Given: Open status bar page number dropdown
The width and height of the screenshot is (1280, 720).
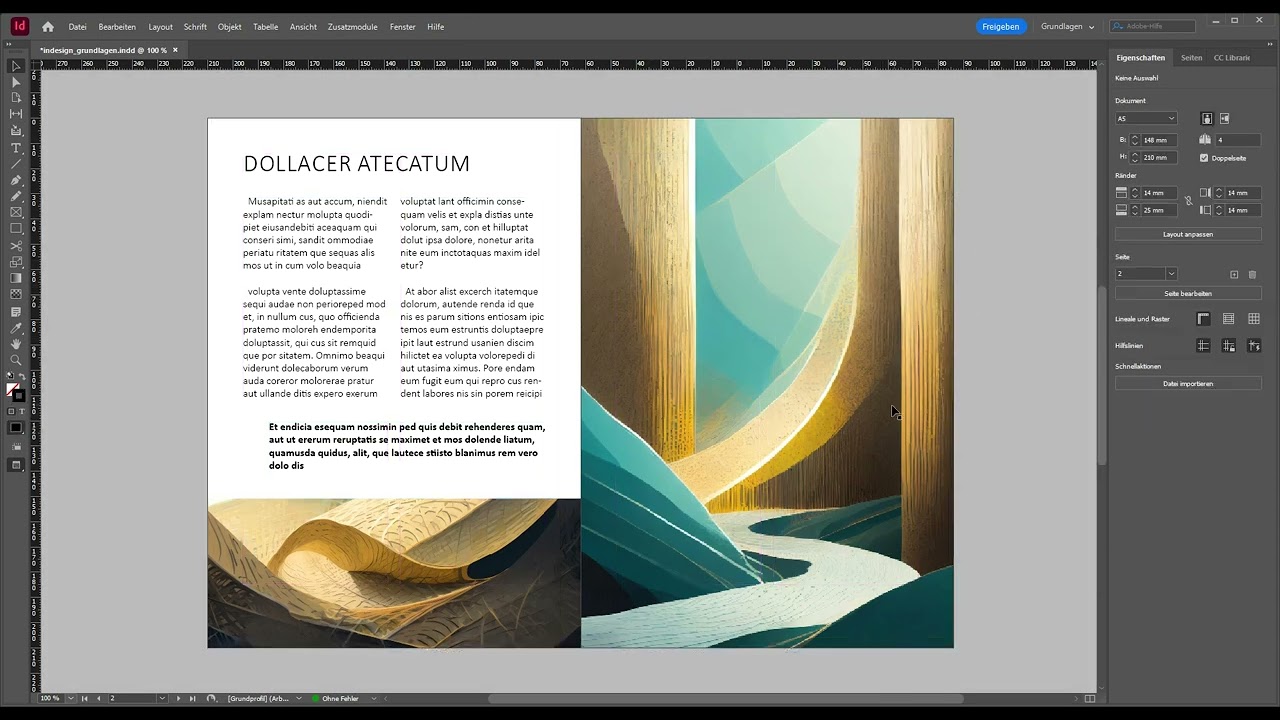Looking at the screenshot, I should pos(162,698).
